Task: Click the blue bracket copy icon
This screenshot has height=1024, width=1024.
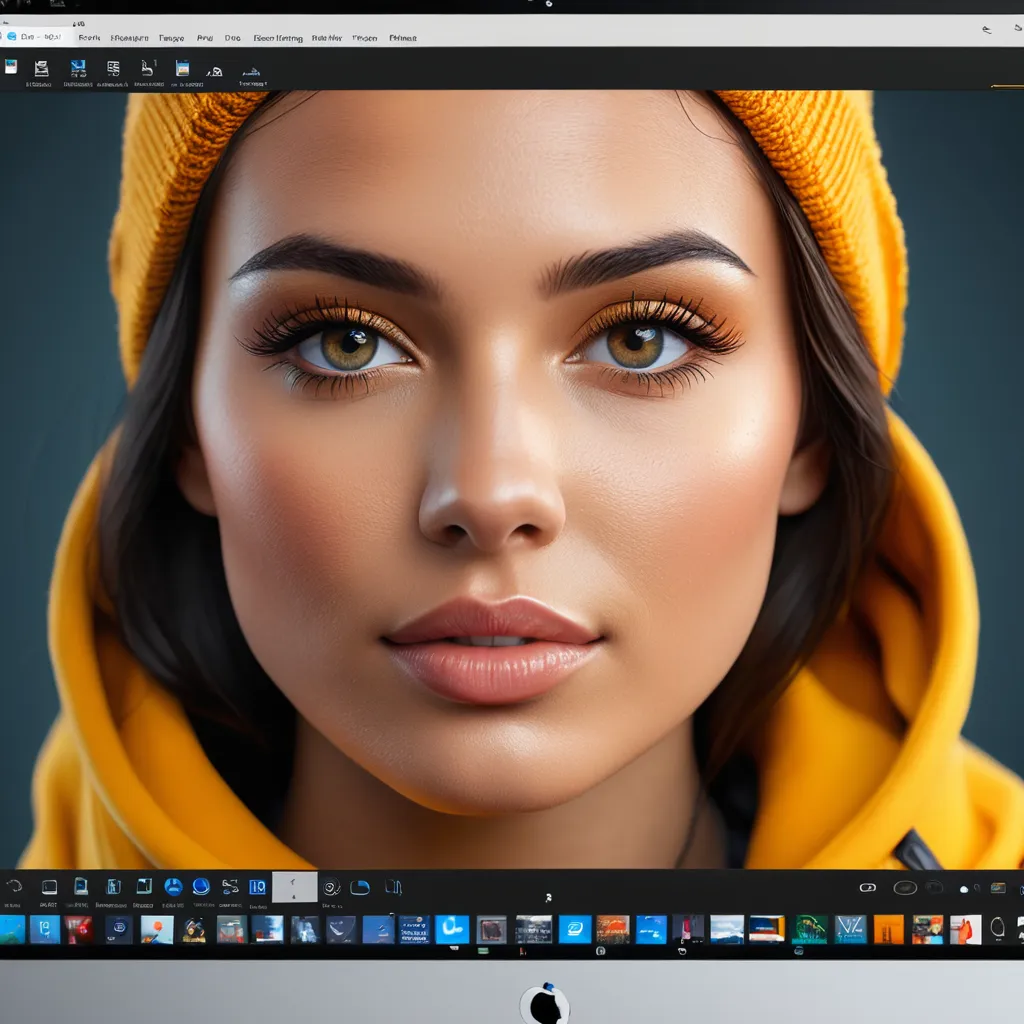Action: 393,887
